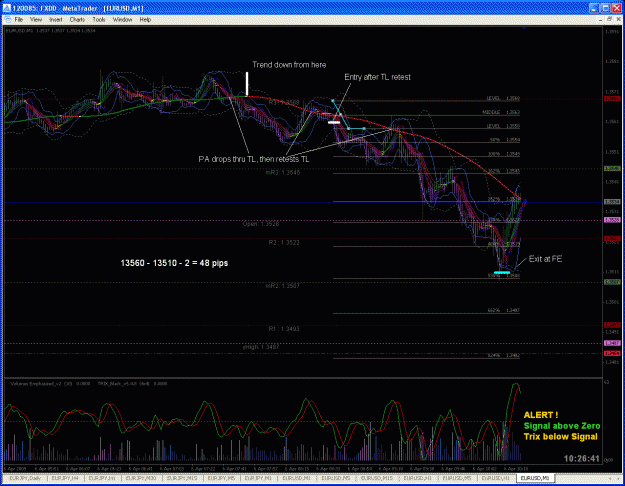
Task: Select the white entry marker dash
Action: tap(334, 122)
